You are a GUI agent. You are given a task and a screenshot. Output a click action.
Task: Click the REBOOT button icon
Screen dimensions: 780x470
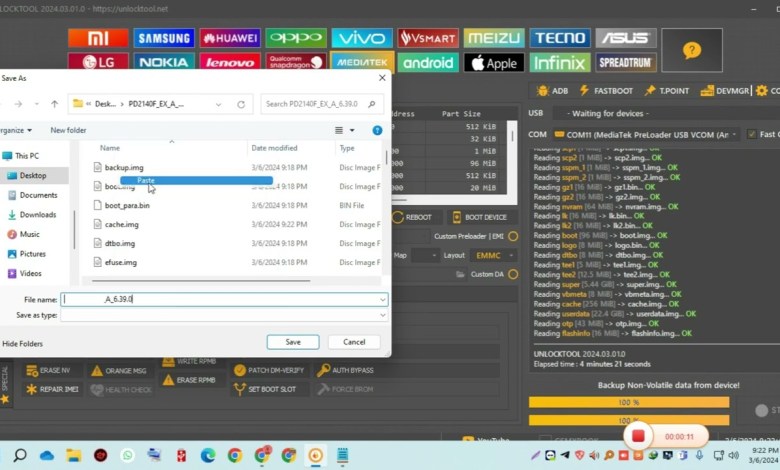[x=398, y=217]
